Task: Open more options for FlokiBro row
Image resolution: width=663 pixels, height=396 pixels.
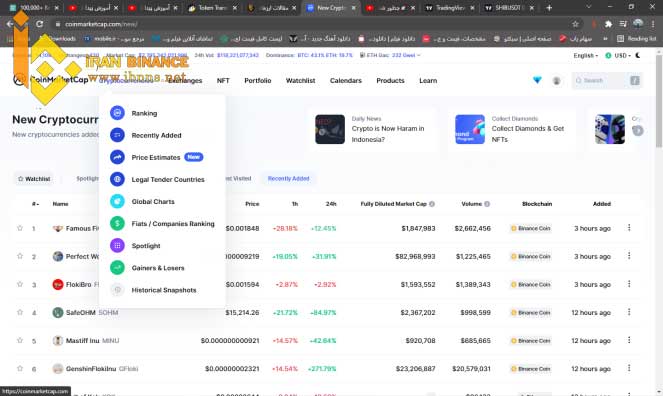Action: 629,284
